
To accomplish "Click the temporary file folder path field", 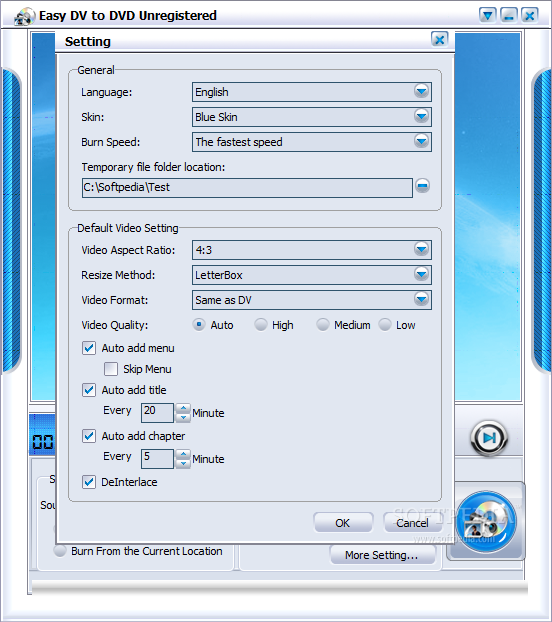I will pos(247,187).
